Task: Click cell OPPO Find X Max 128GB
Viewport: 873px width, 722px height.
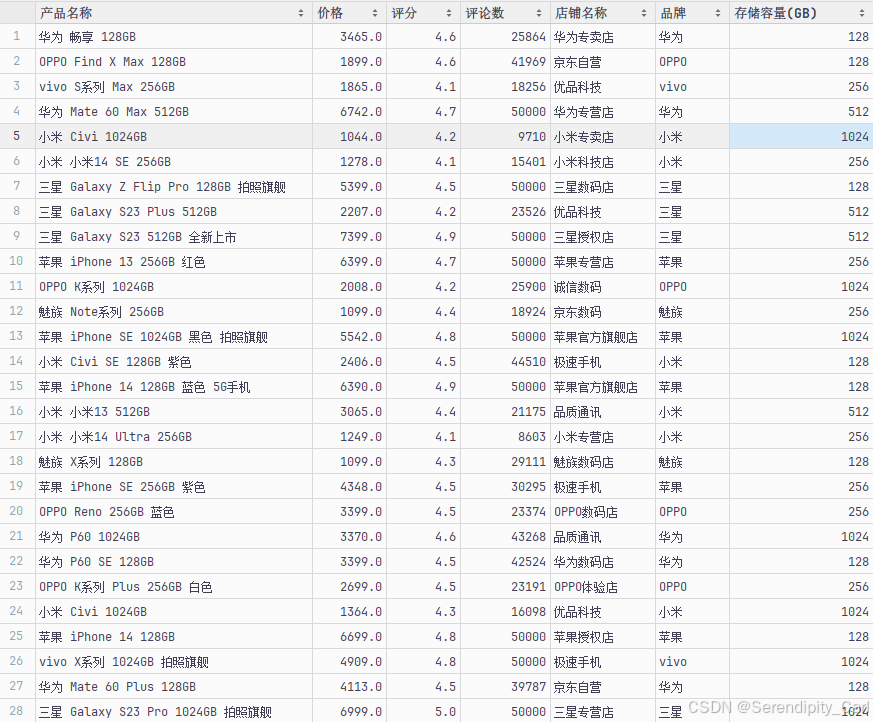Action: (174, 62)
